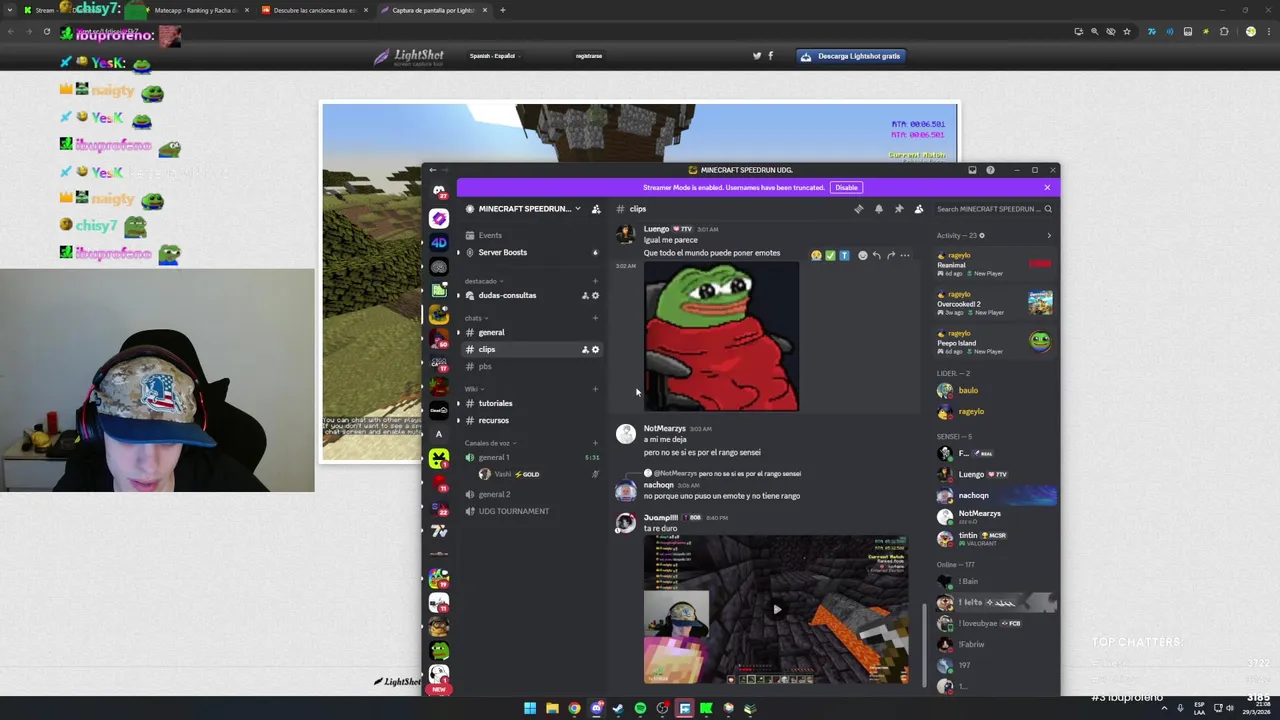Open Discord help icon in title bar
This screenshot has width=1280, height=720.
click(x=990, y=170)
